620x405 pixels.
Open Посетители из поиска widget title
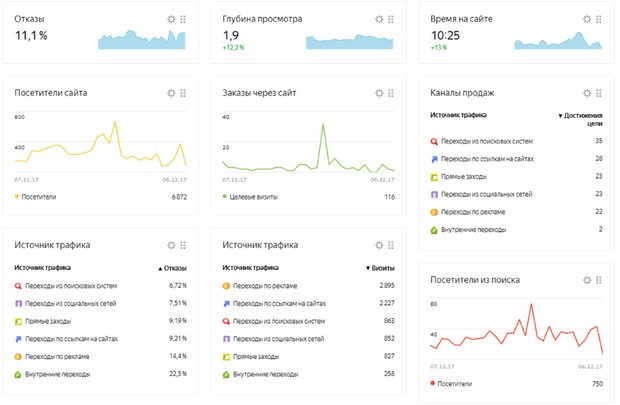tap(475, 280)
